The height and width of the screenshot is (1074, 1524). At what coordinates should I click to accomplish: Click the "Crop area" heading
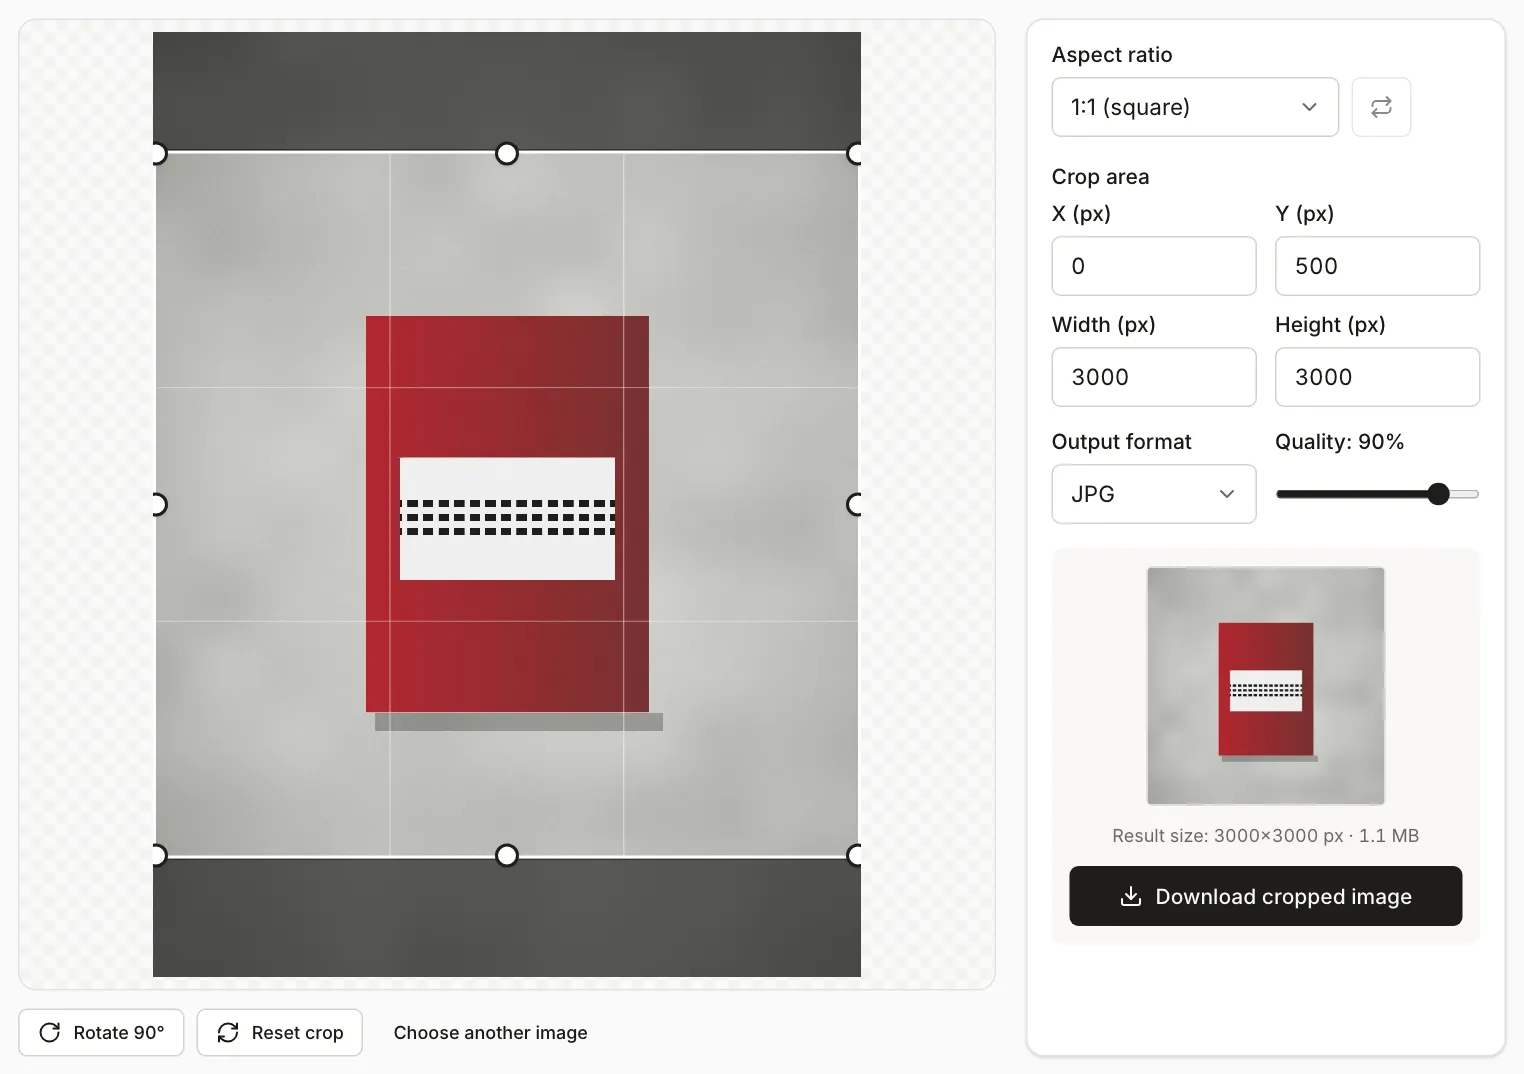1100,177
